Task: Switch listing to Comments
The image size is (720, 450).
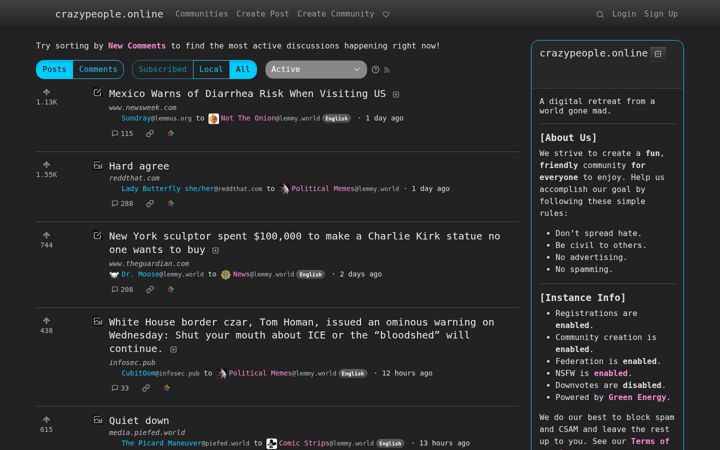Action: pyautogui.click(x=98, y=69)
